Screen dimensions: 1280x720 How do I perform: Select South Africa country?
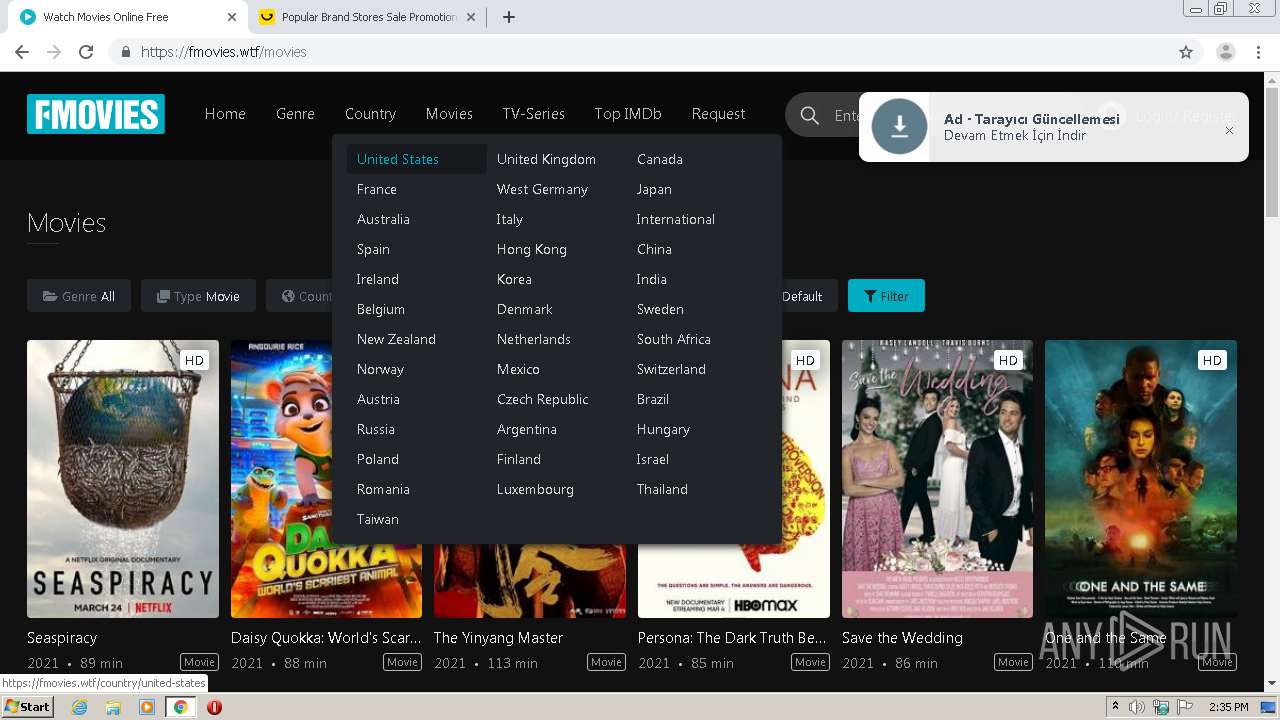click(x=674, y=339)
